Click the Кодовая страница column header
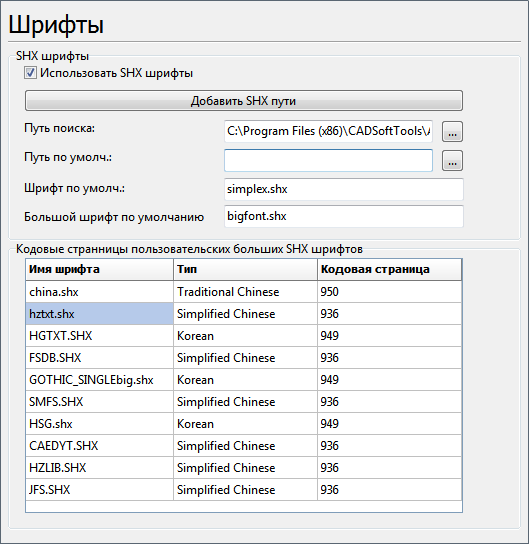This screenshot has width=529, height=544. point(390,269)
